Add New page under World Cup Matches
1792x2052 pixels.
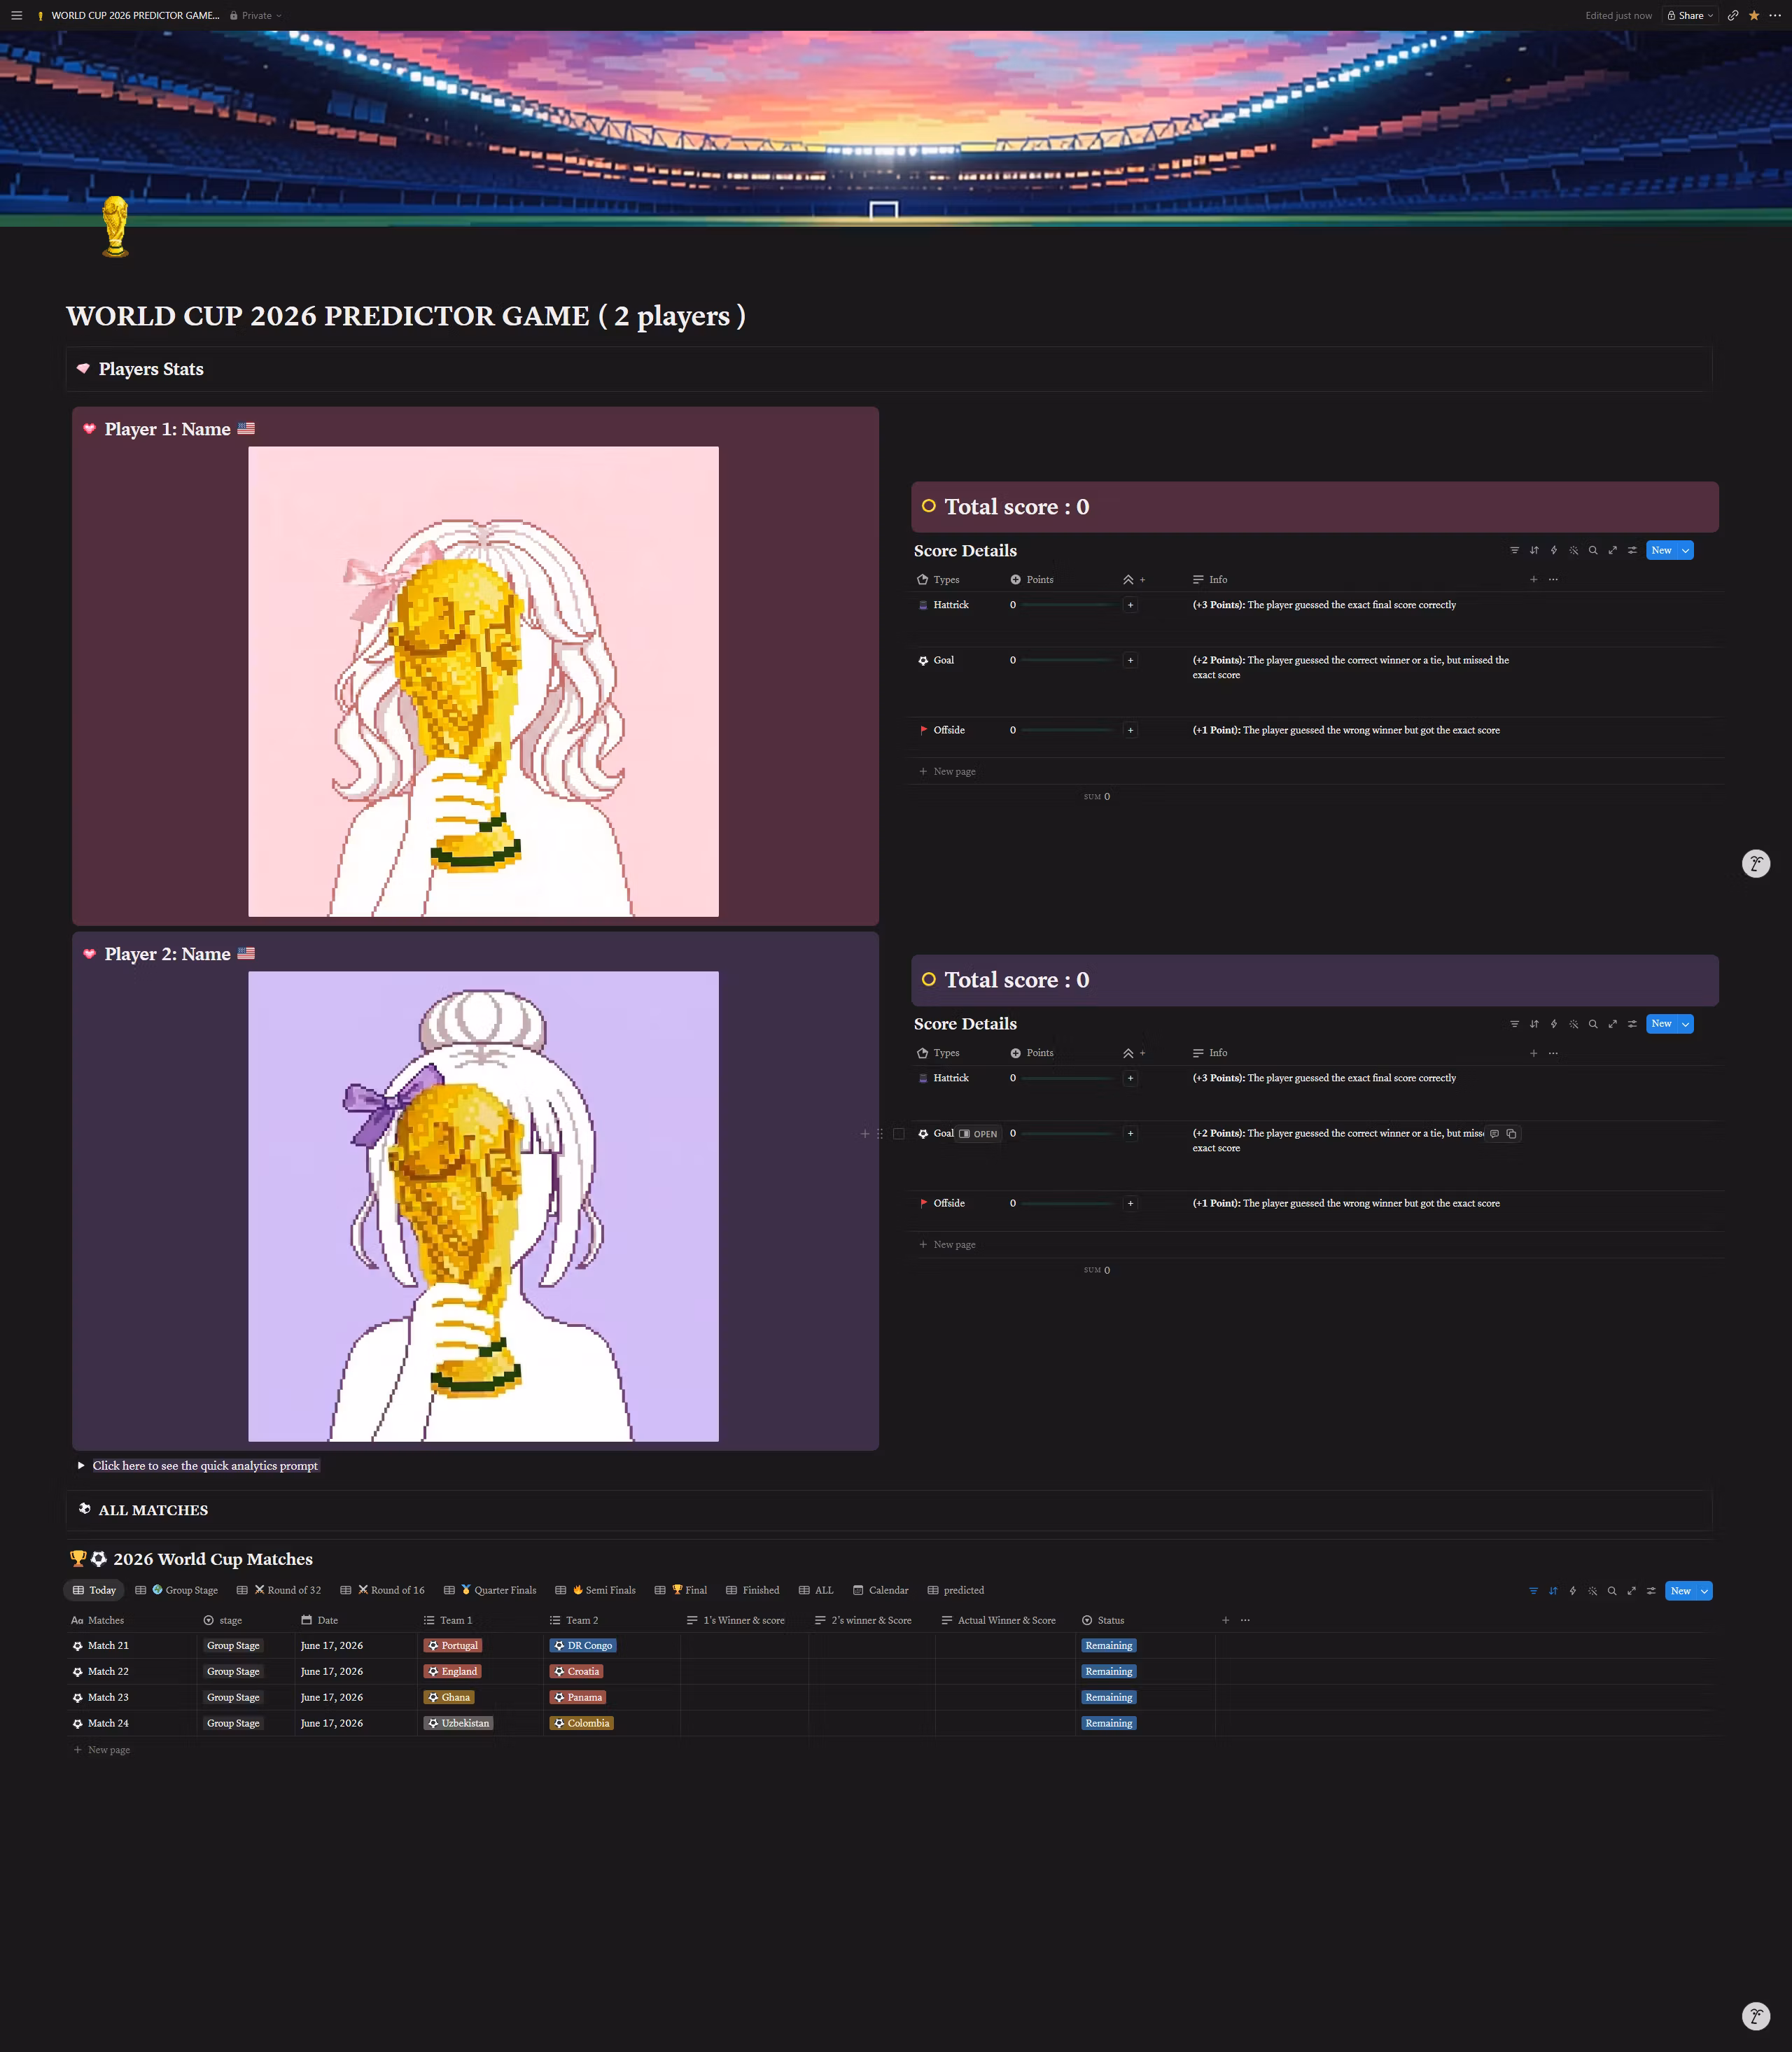[102, 1749]
